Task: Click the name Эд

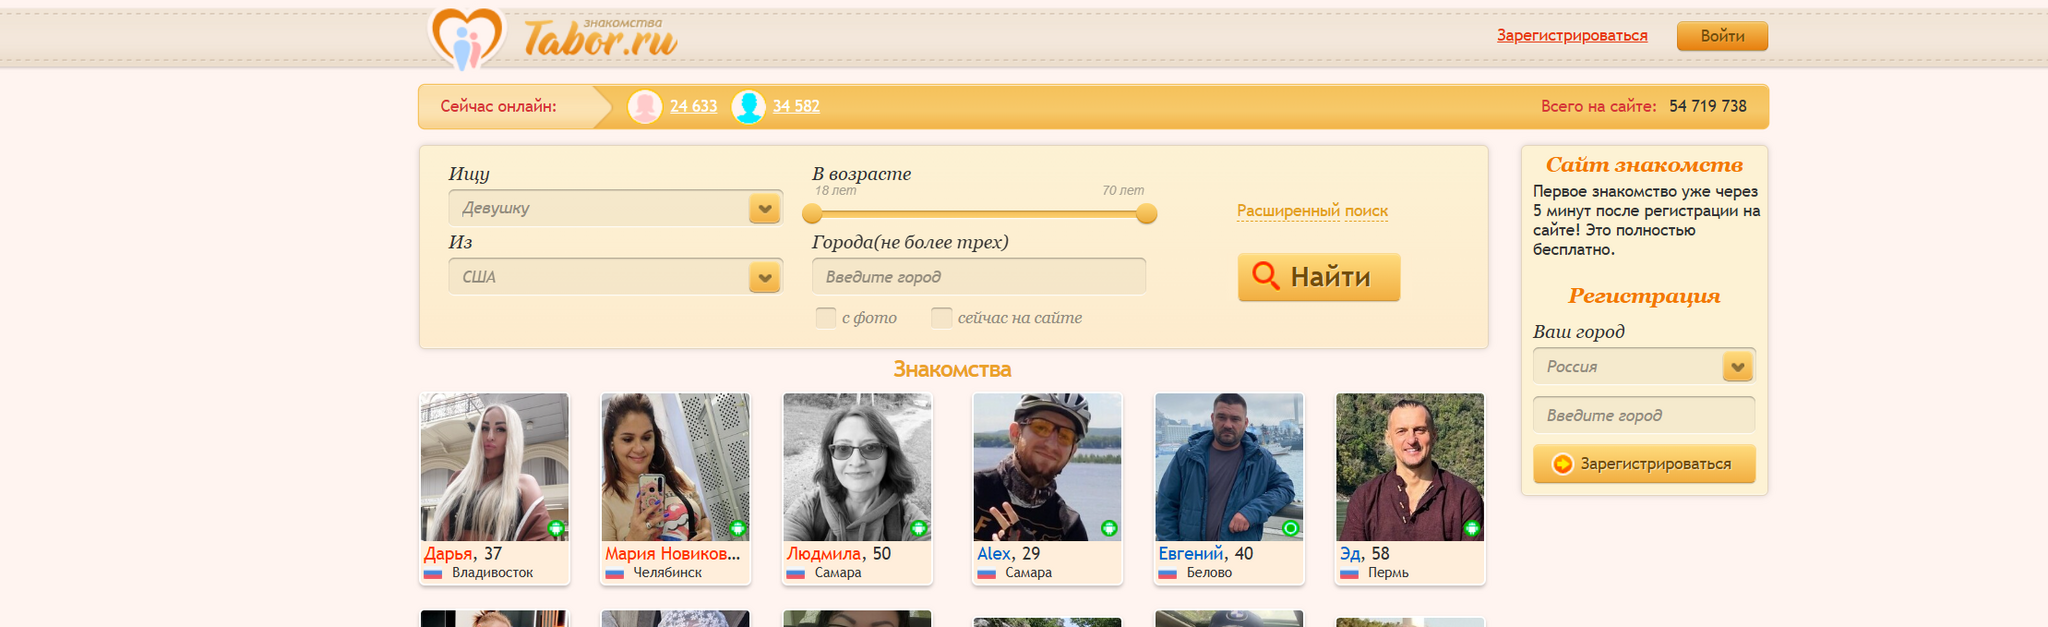Action: pyautogui.click(x=1350, y=554)
